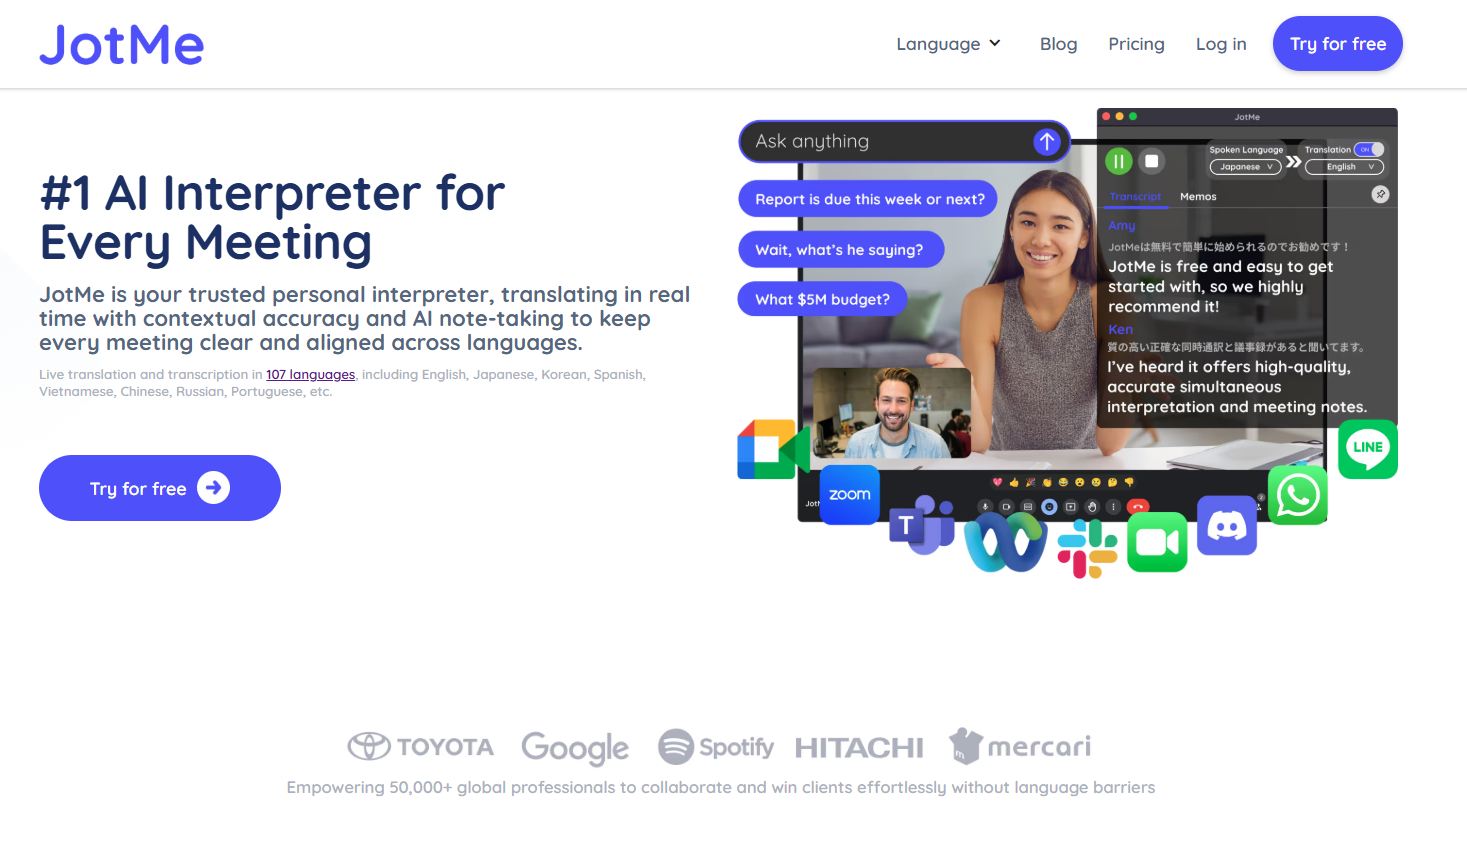Click the double-arrow language direction icon

(x=1293, y=161)
